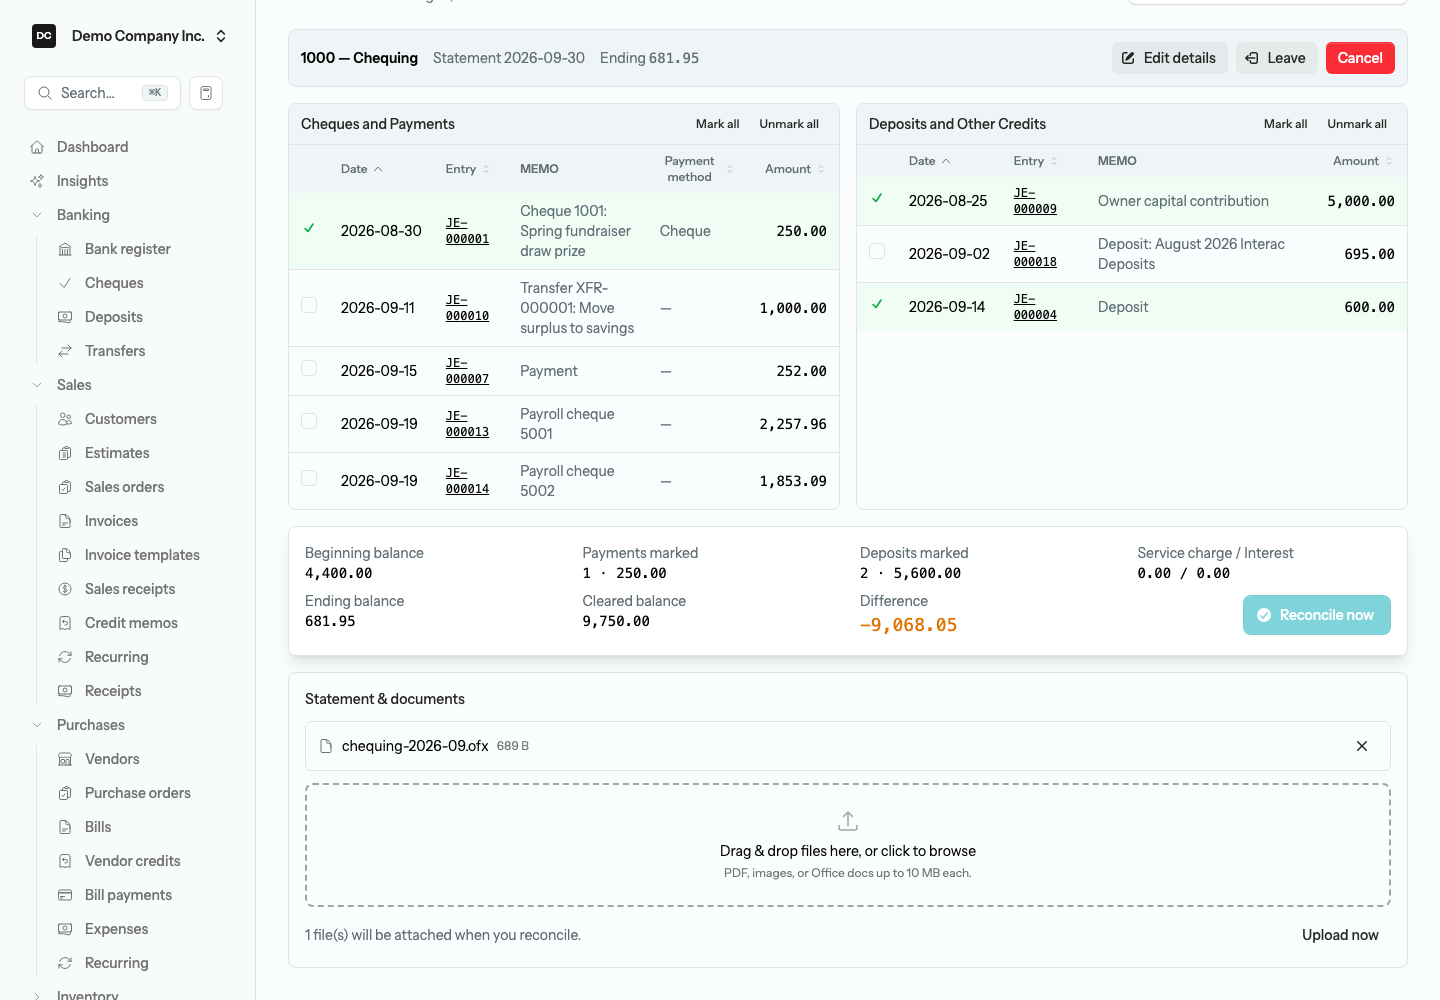Click the Invoices document icon
1440x1000 pixels.
click(65, 521)
